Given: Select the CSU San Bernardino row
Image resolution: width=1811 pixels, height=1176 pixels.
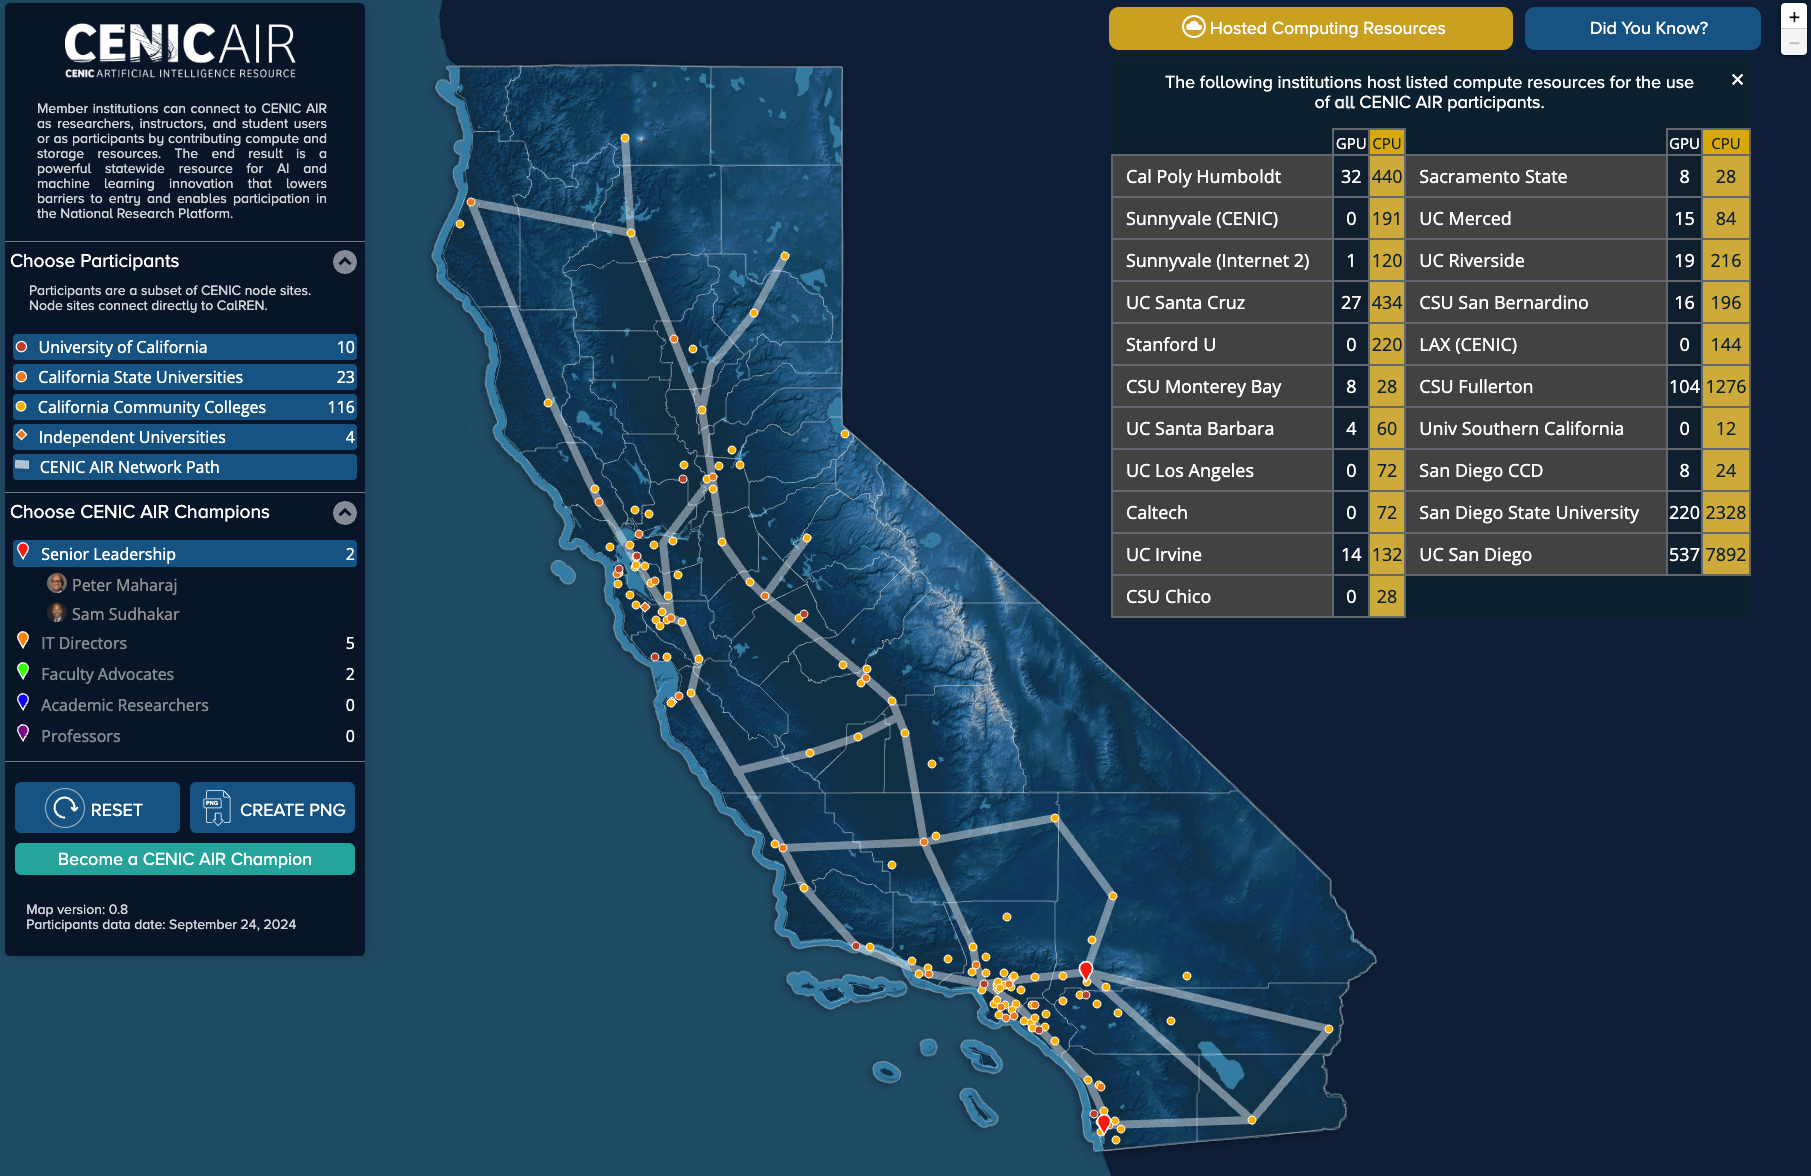Looking at the screenshot, I should (1578, 302).
